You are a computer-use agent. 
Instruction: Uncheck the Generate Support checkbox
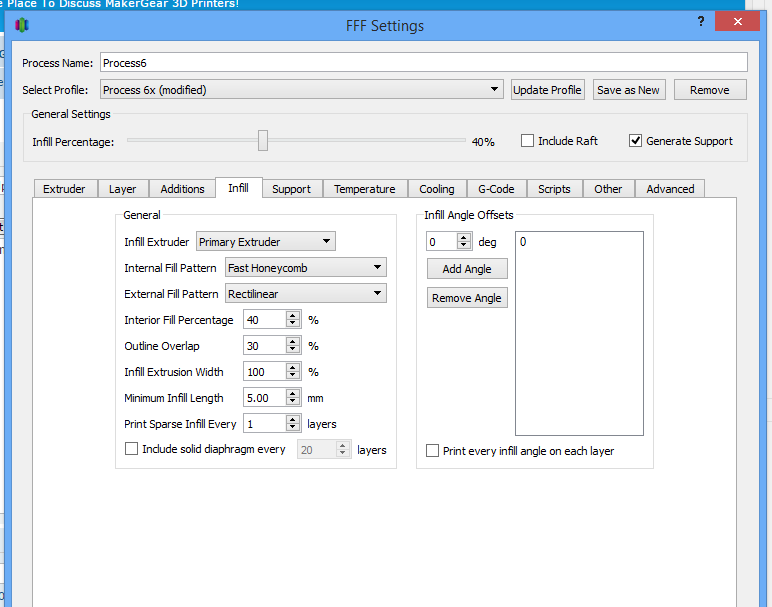tap(635, 141)
